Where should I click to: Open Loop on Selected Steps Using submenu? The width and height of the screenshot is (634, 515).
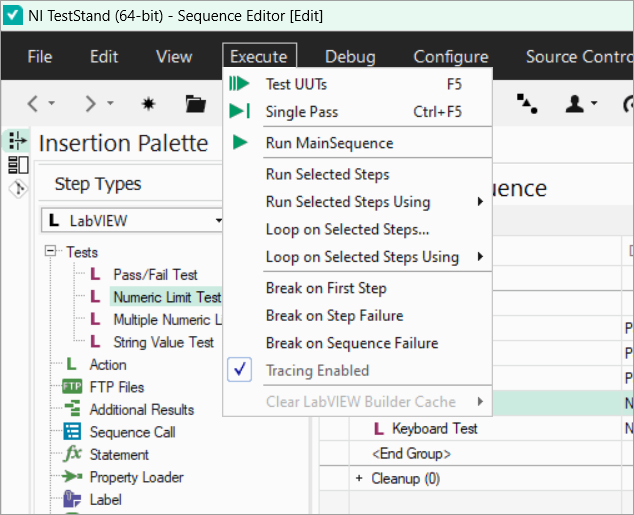coord(357,256)
